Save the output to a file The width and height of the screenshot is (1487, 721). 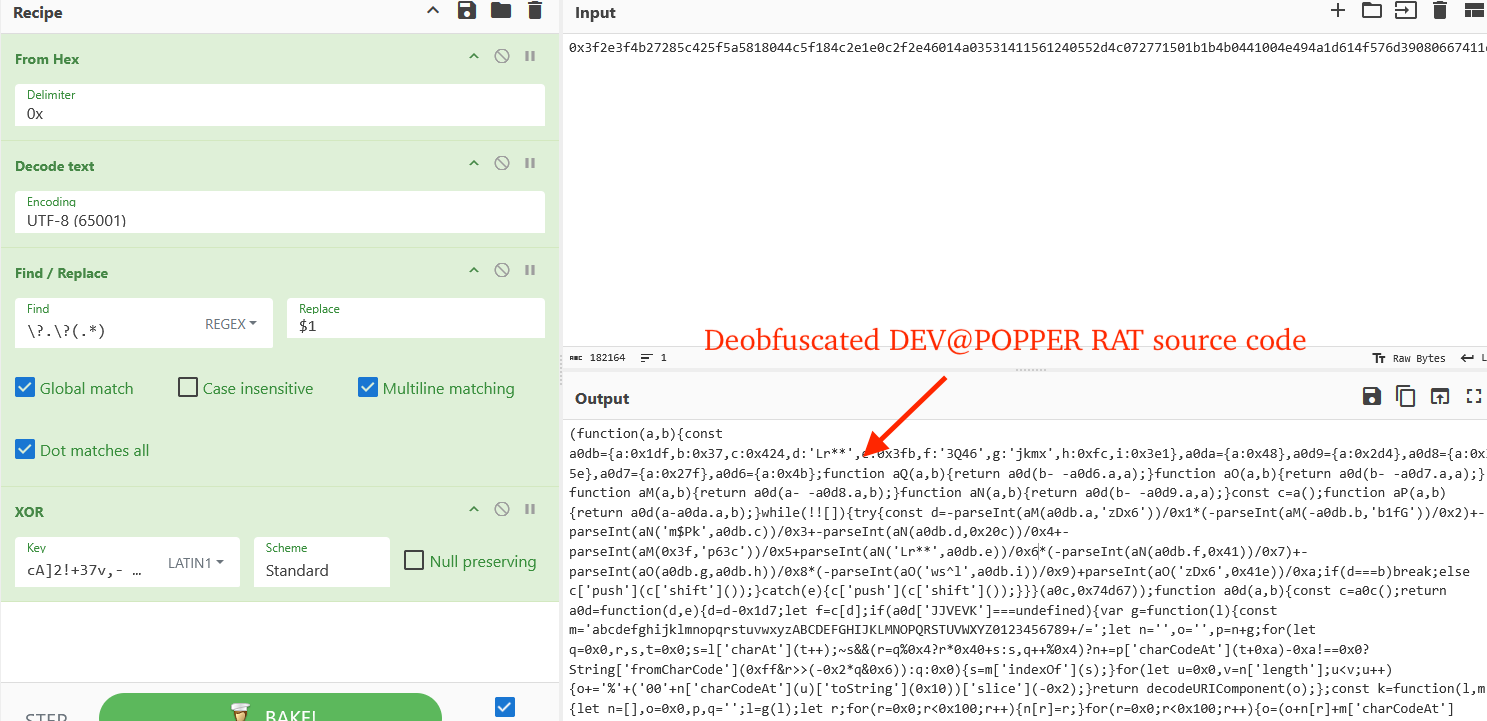tap(1371, 396)
